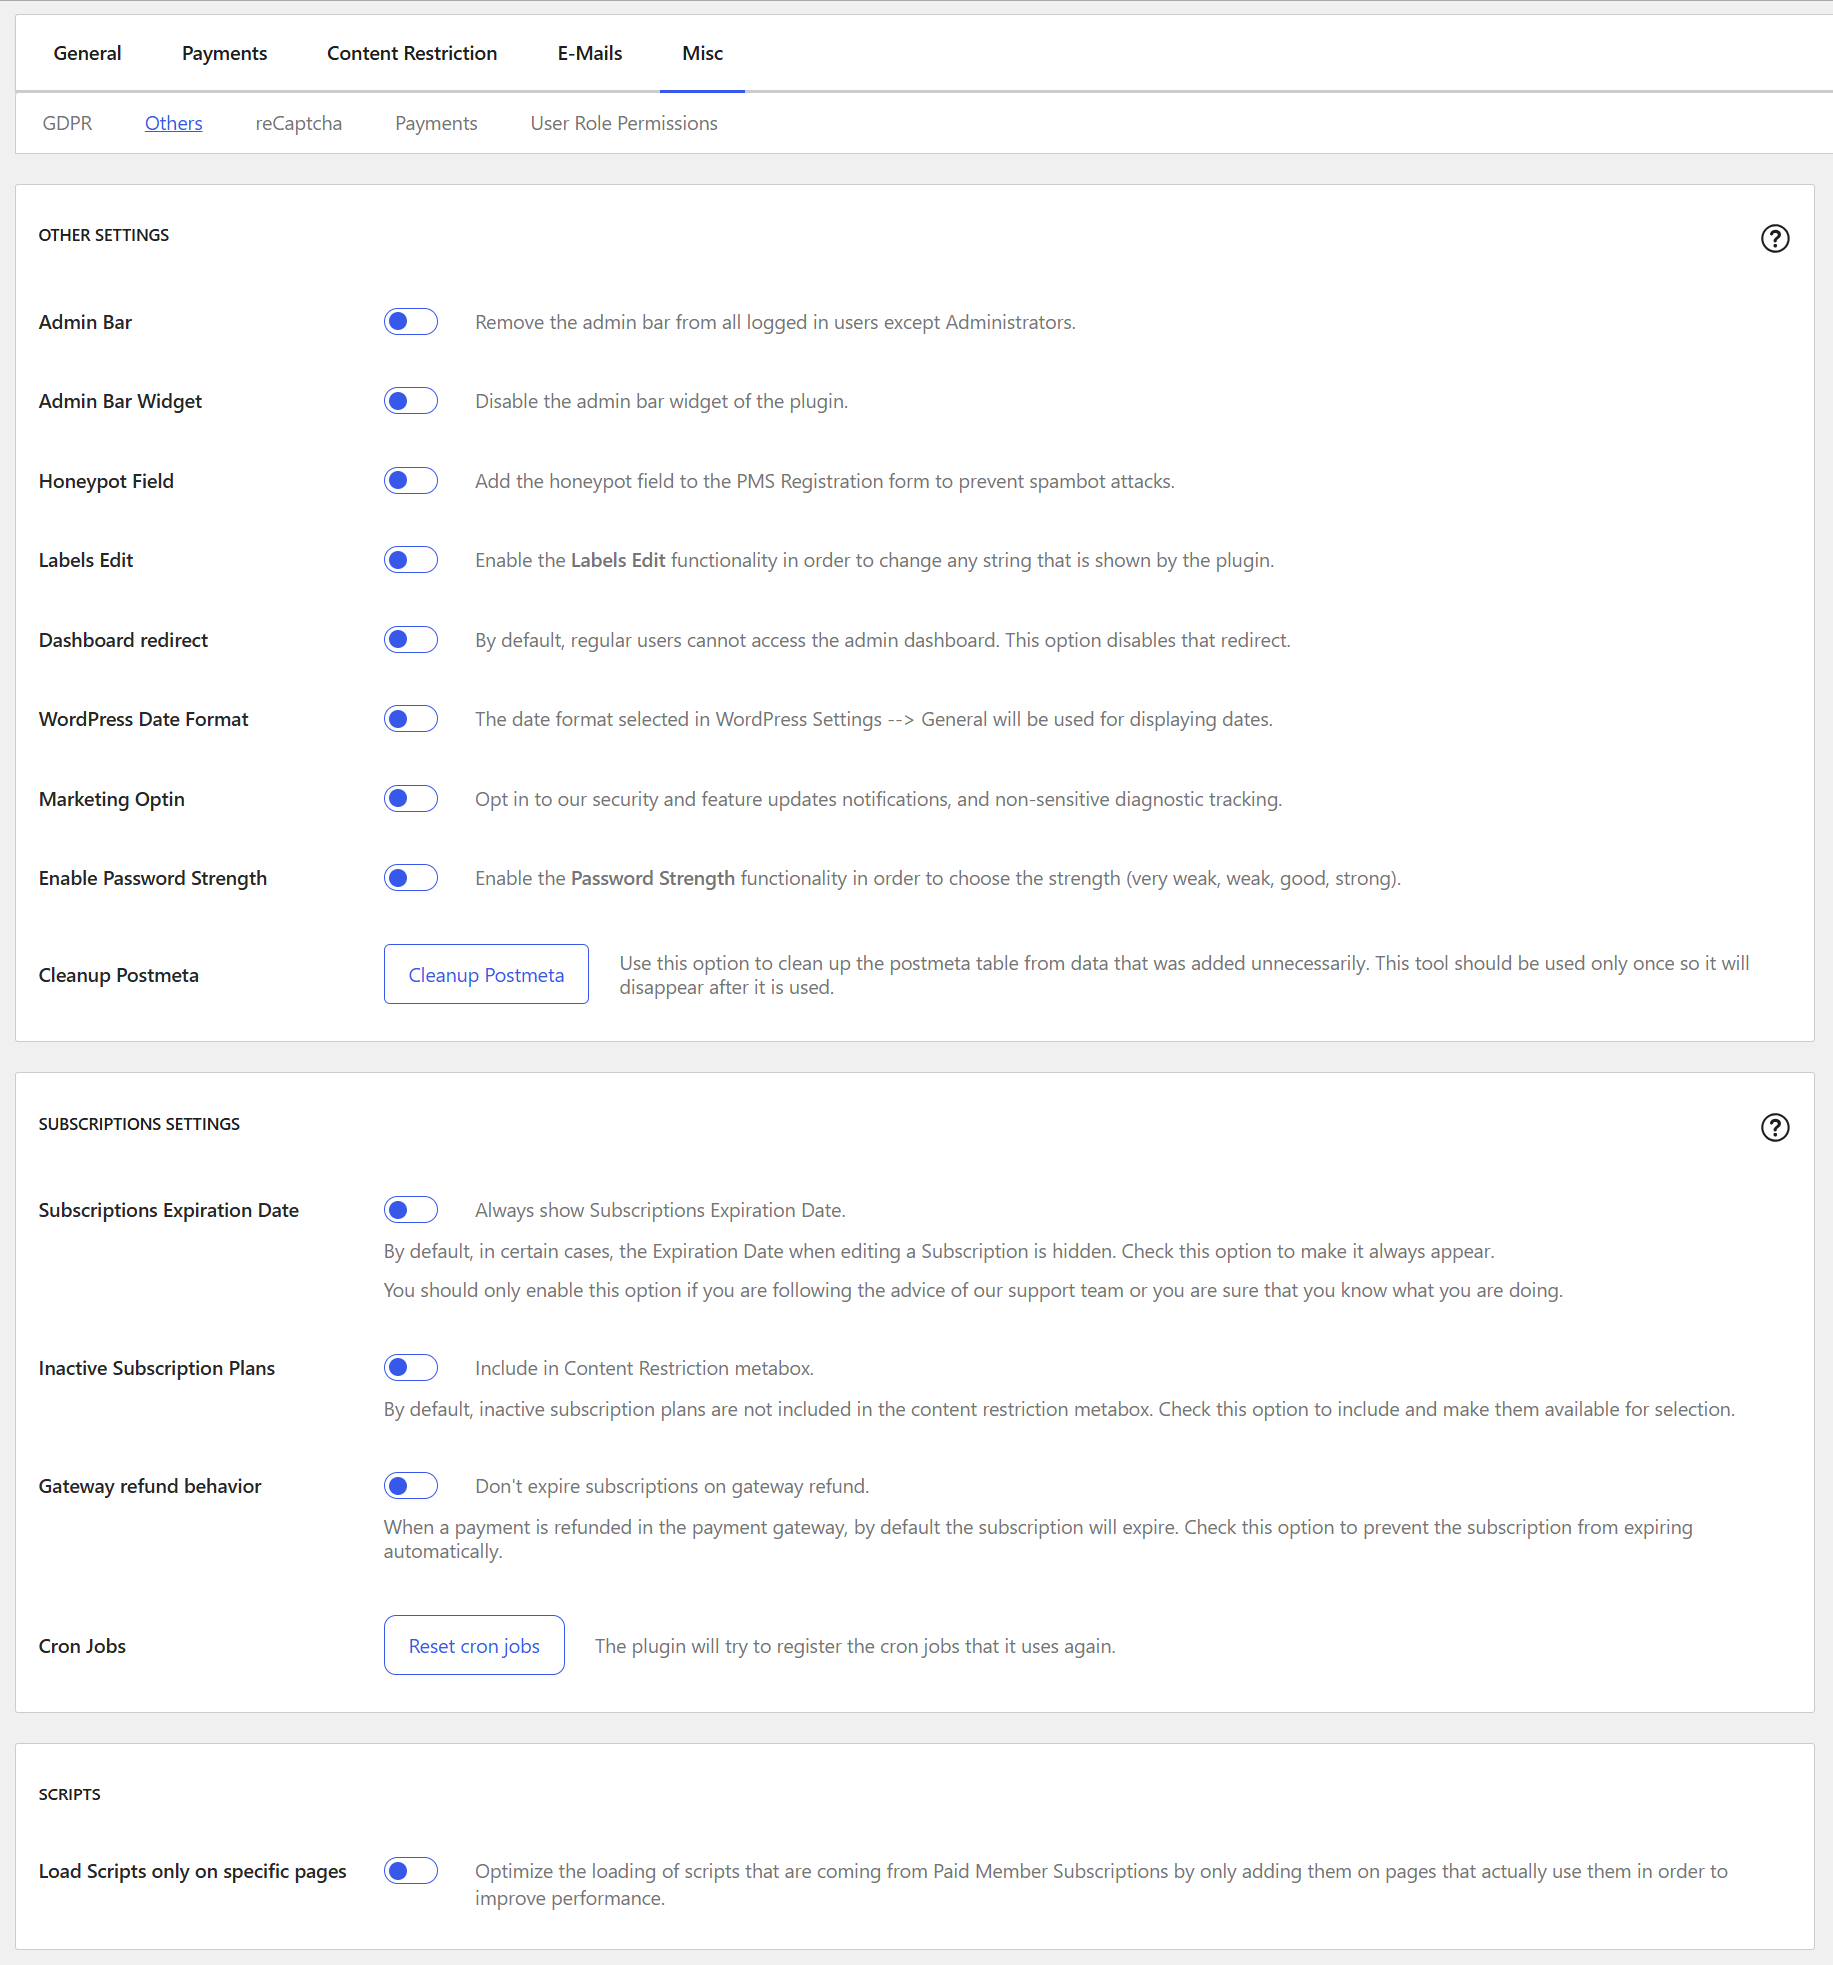Switch to the General tab
The width and height of the screenshot is (1833, 1965).
[x=87, y=53]
